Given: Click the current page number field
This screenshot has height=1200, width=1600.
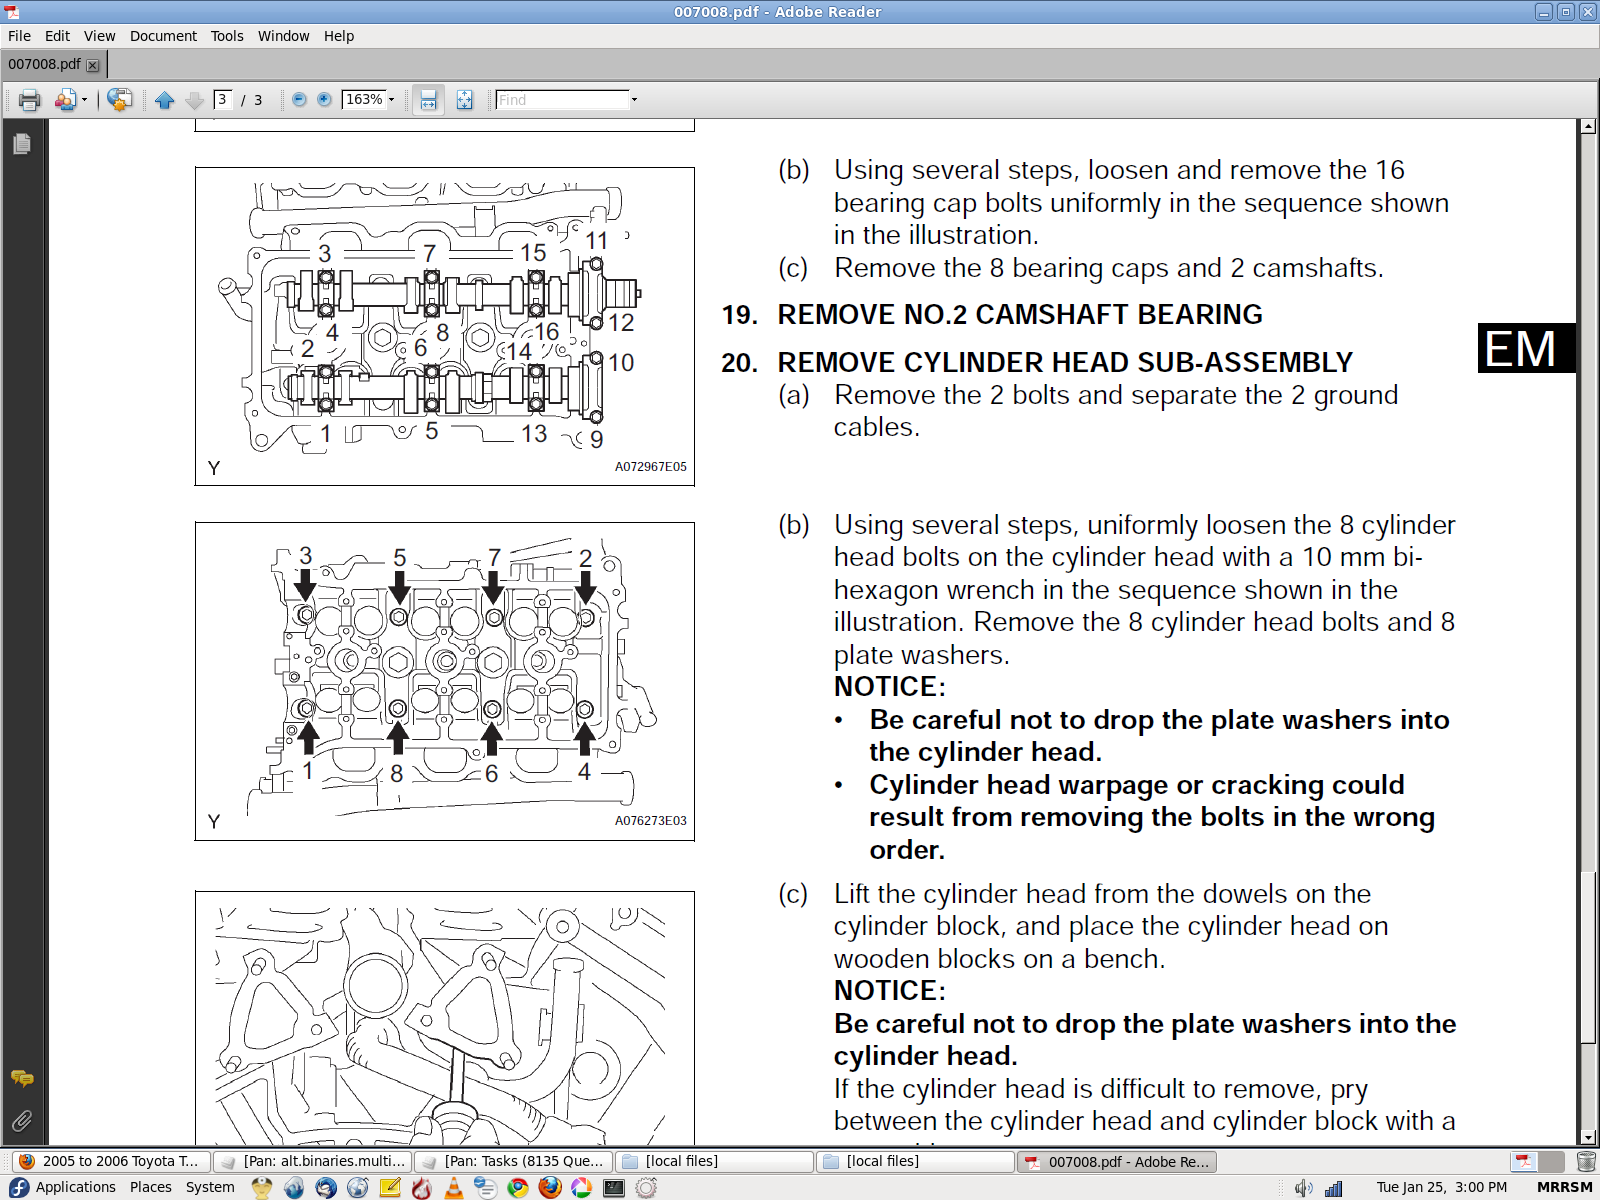Looking at the screenshot, I should [x=223, y=100].
